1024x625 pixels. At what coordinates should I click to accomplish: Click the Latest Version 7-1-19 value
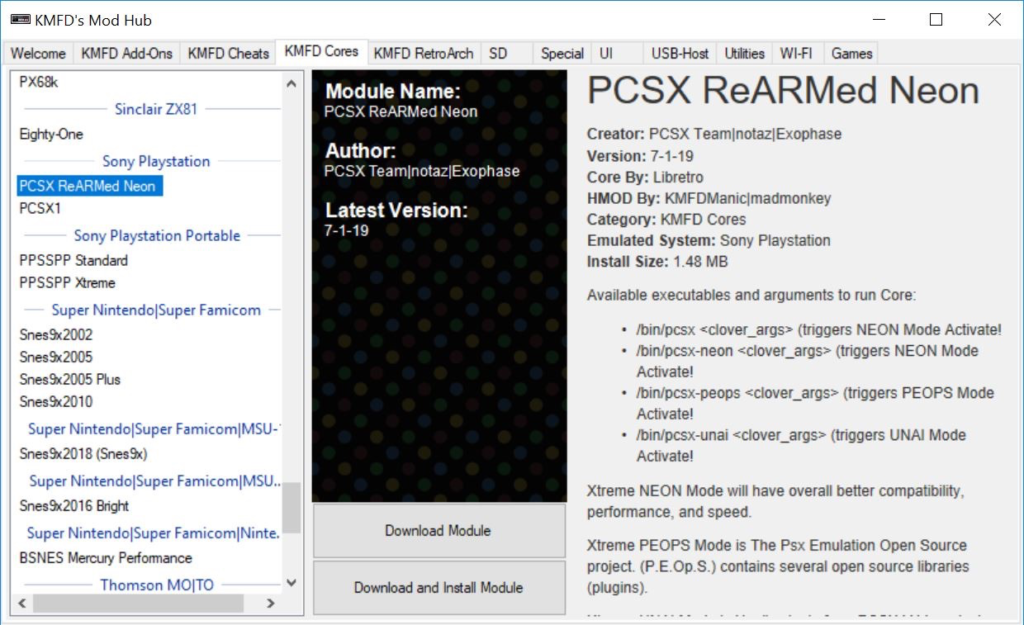pos(346,231)
